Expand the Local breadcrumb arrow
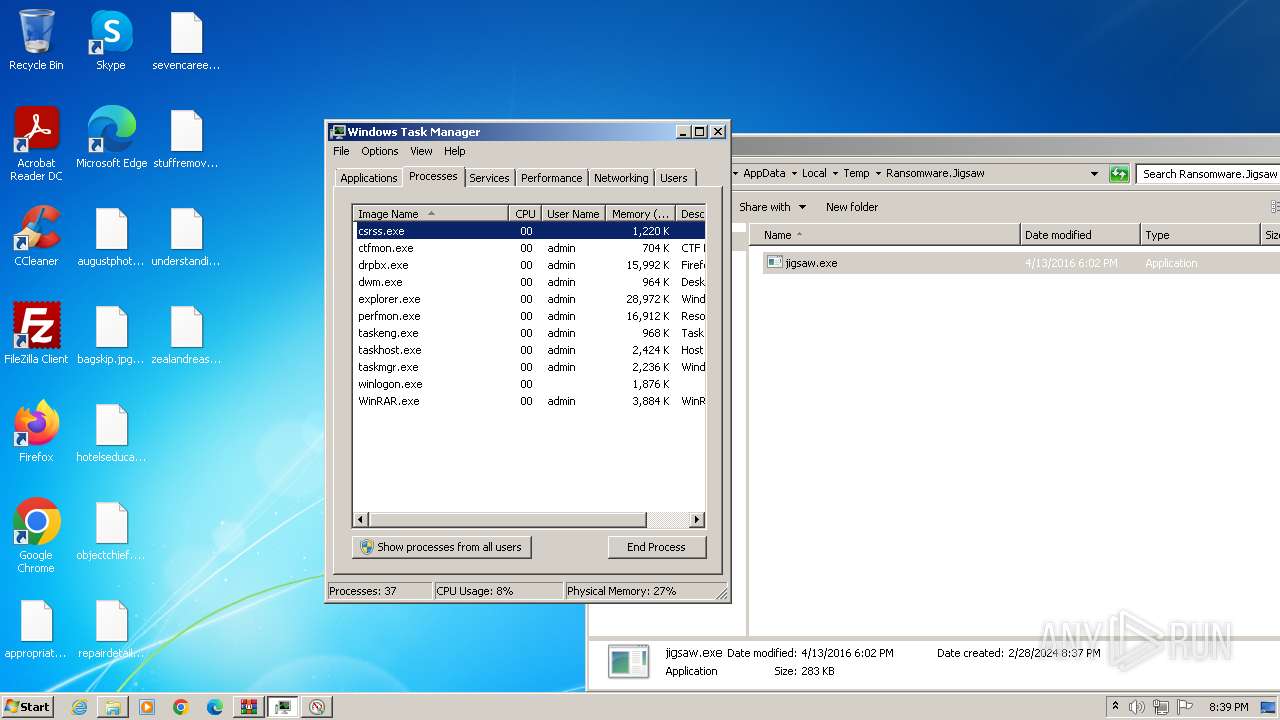This screenshot has width=1280, height=720. click(x=835, y=174)
